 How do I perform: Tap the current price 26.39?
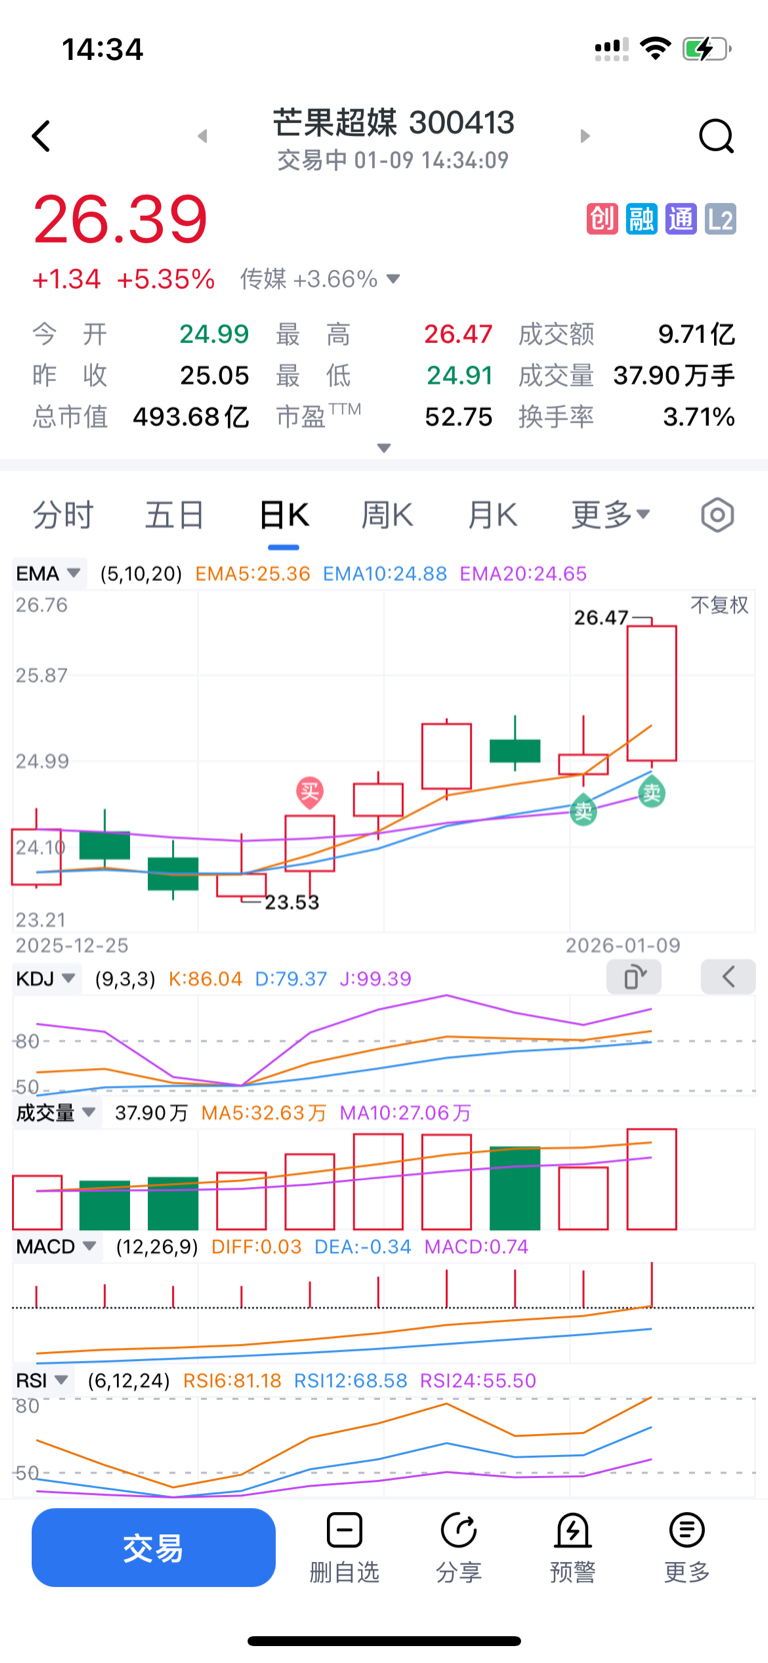pyautogui.click(x=120, y=220)
